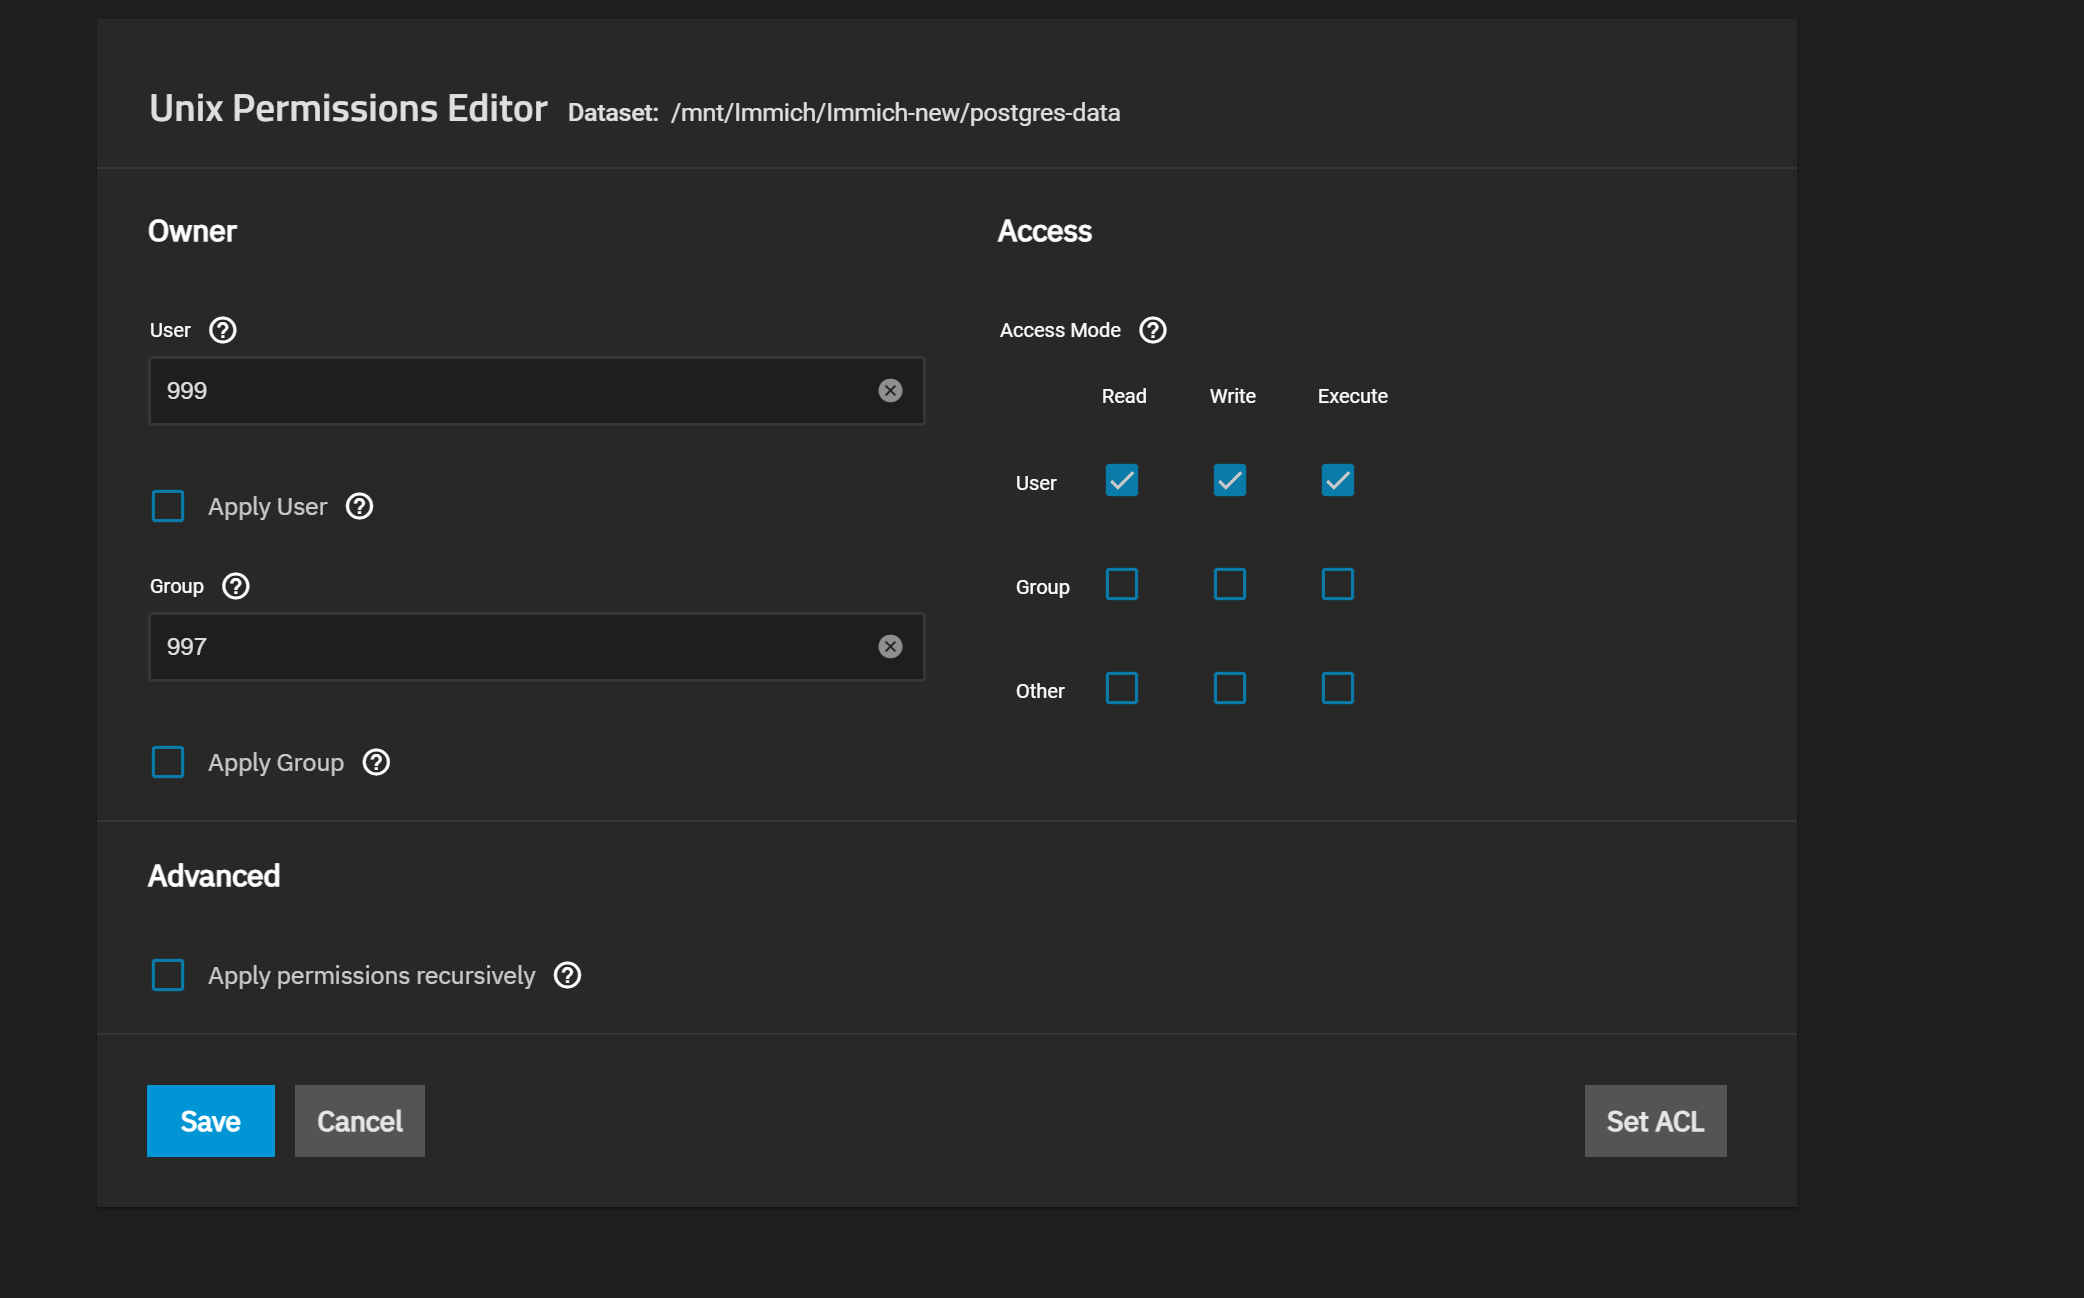Enable Other Execute permission
Image resolution: width=2084 pixels, height=1298 pixels.
tap(1337, 689)
